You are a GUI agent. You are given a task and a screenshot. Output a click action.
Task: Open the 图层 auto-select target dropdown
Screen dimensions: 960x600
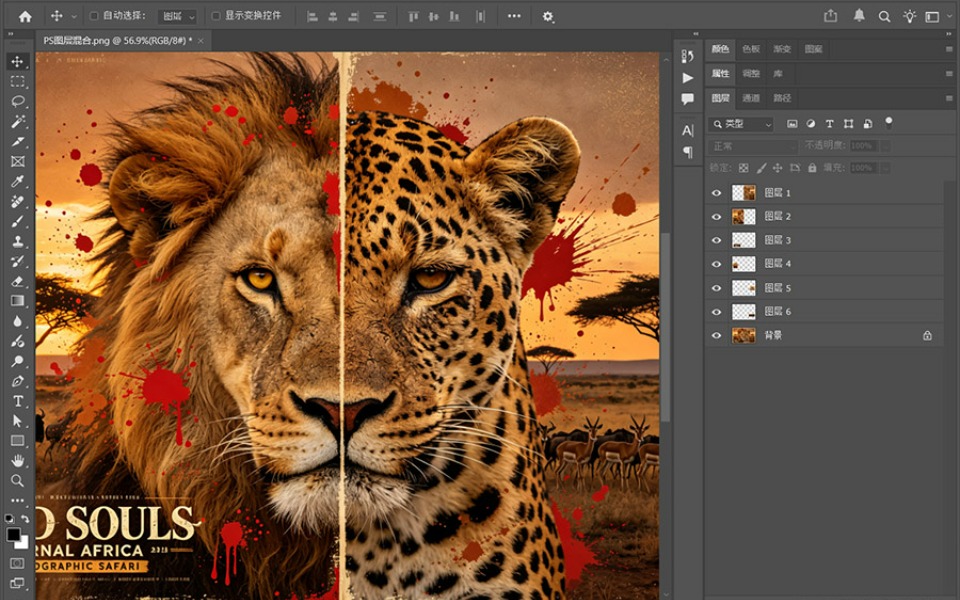(x=178, y=17)
